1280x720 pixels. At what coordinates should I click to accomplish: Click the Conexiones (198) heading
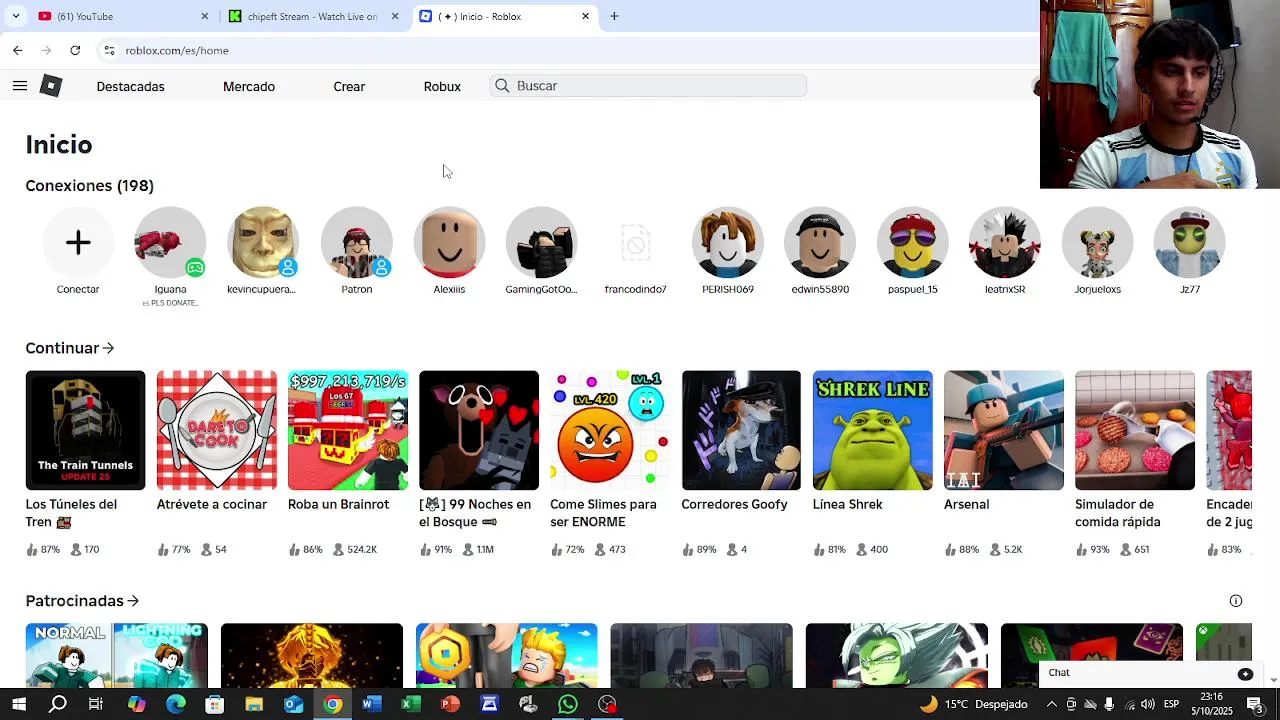pyautogui.click(x=89, y=186)
